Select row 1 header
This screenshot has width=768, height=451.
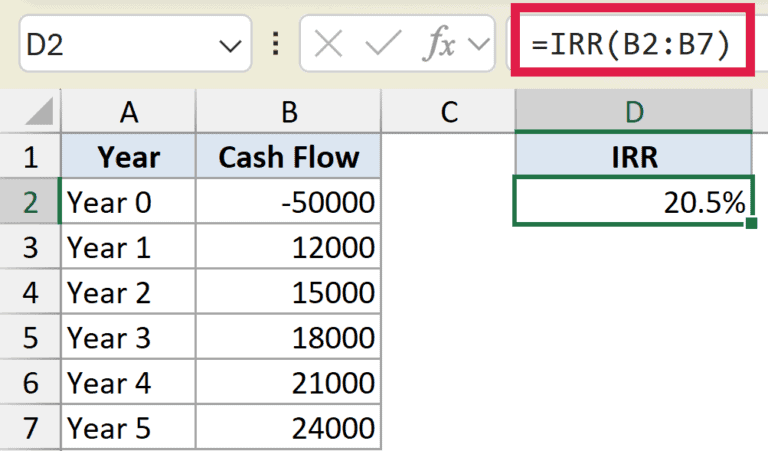[x=30, y=157]
